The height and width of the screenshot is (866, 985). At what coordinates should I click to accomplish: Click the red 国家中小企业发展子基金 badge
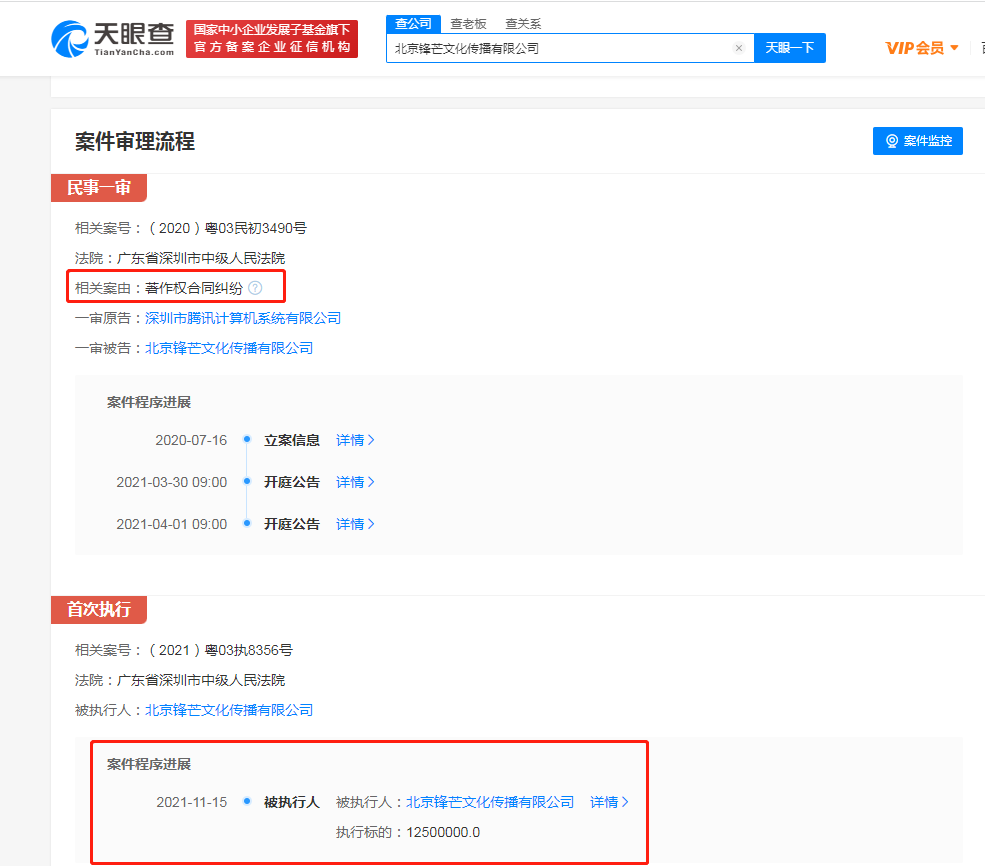(x=271, y=38)
